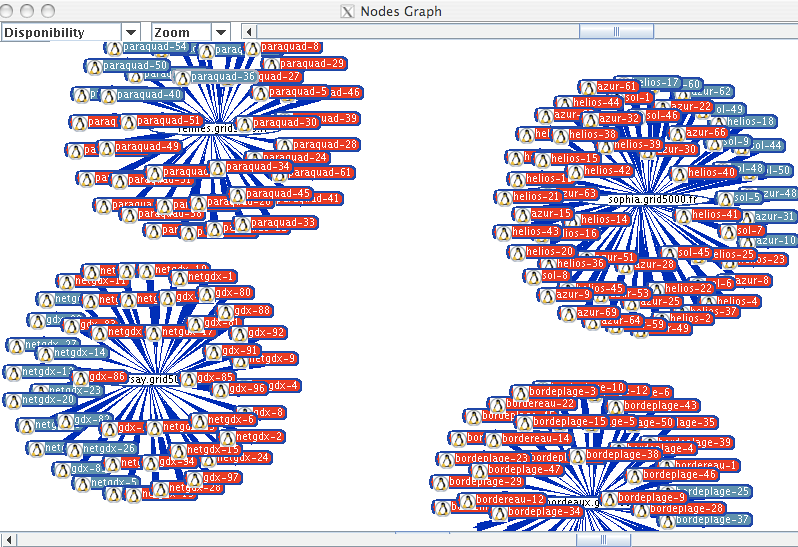
Task: Select the penguin icon of paraquad-36
Action: click(x=181, y=77)
